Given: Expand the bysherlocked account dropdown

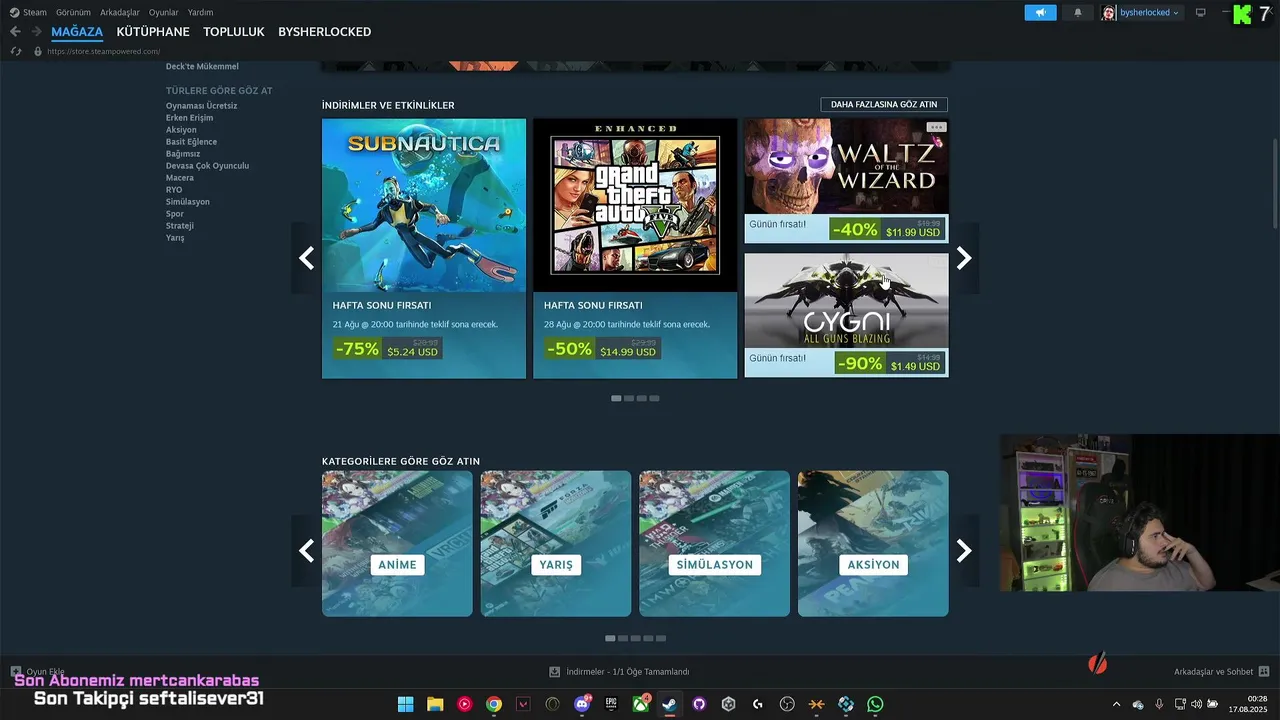Looking at the screenshot, I should point(1141,12).
